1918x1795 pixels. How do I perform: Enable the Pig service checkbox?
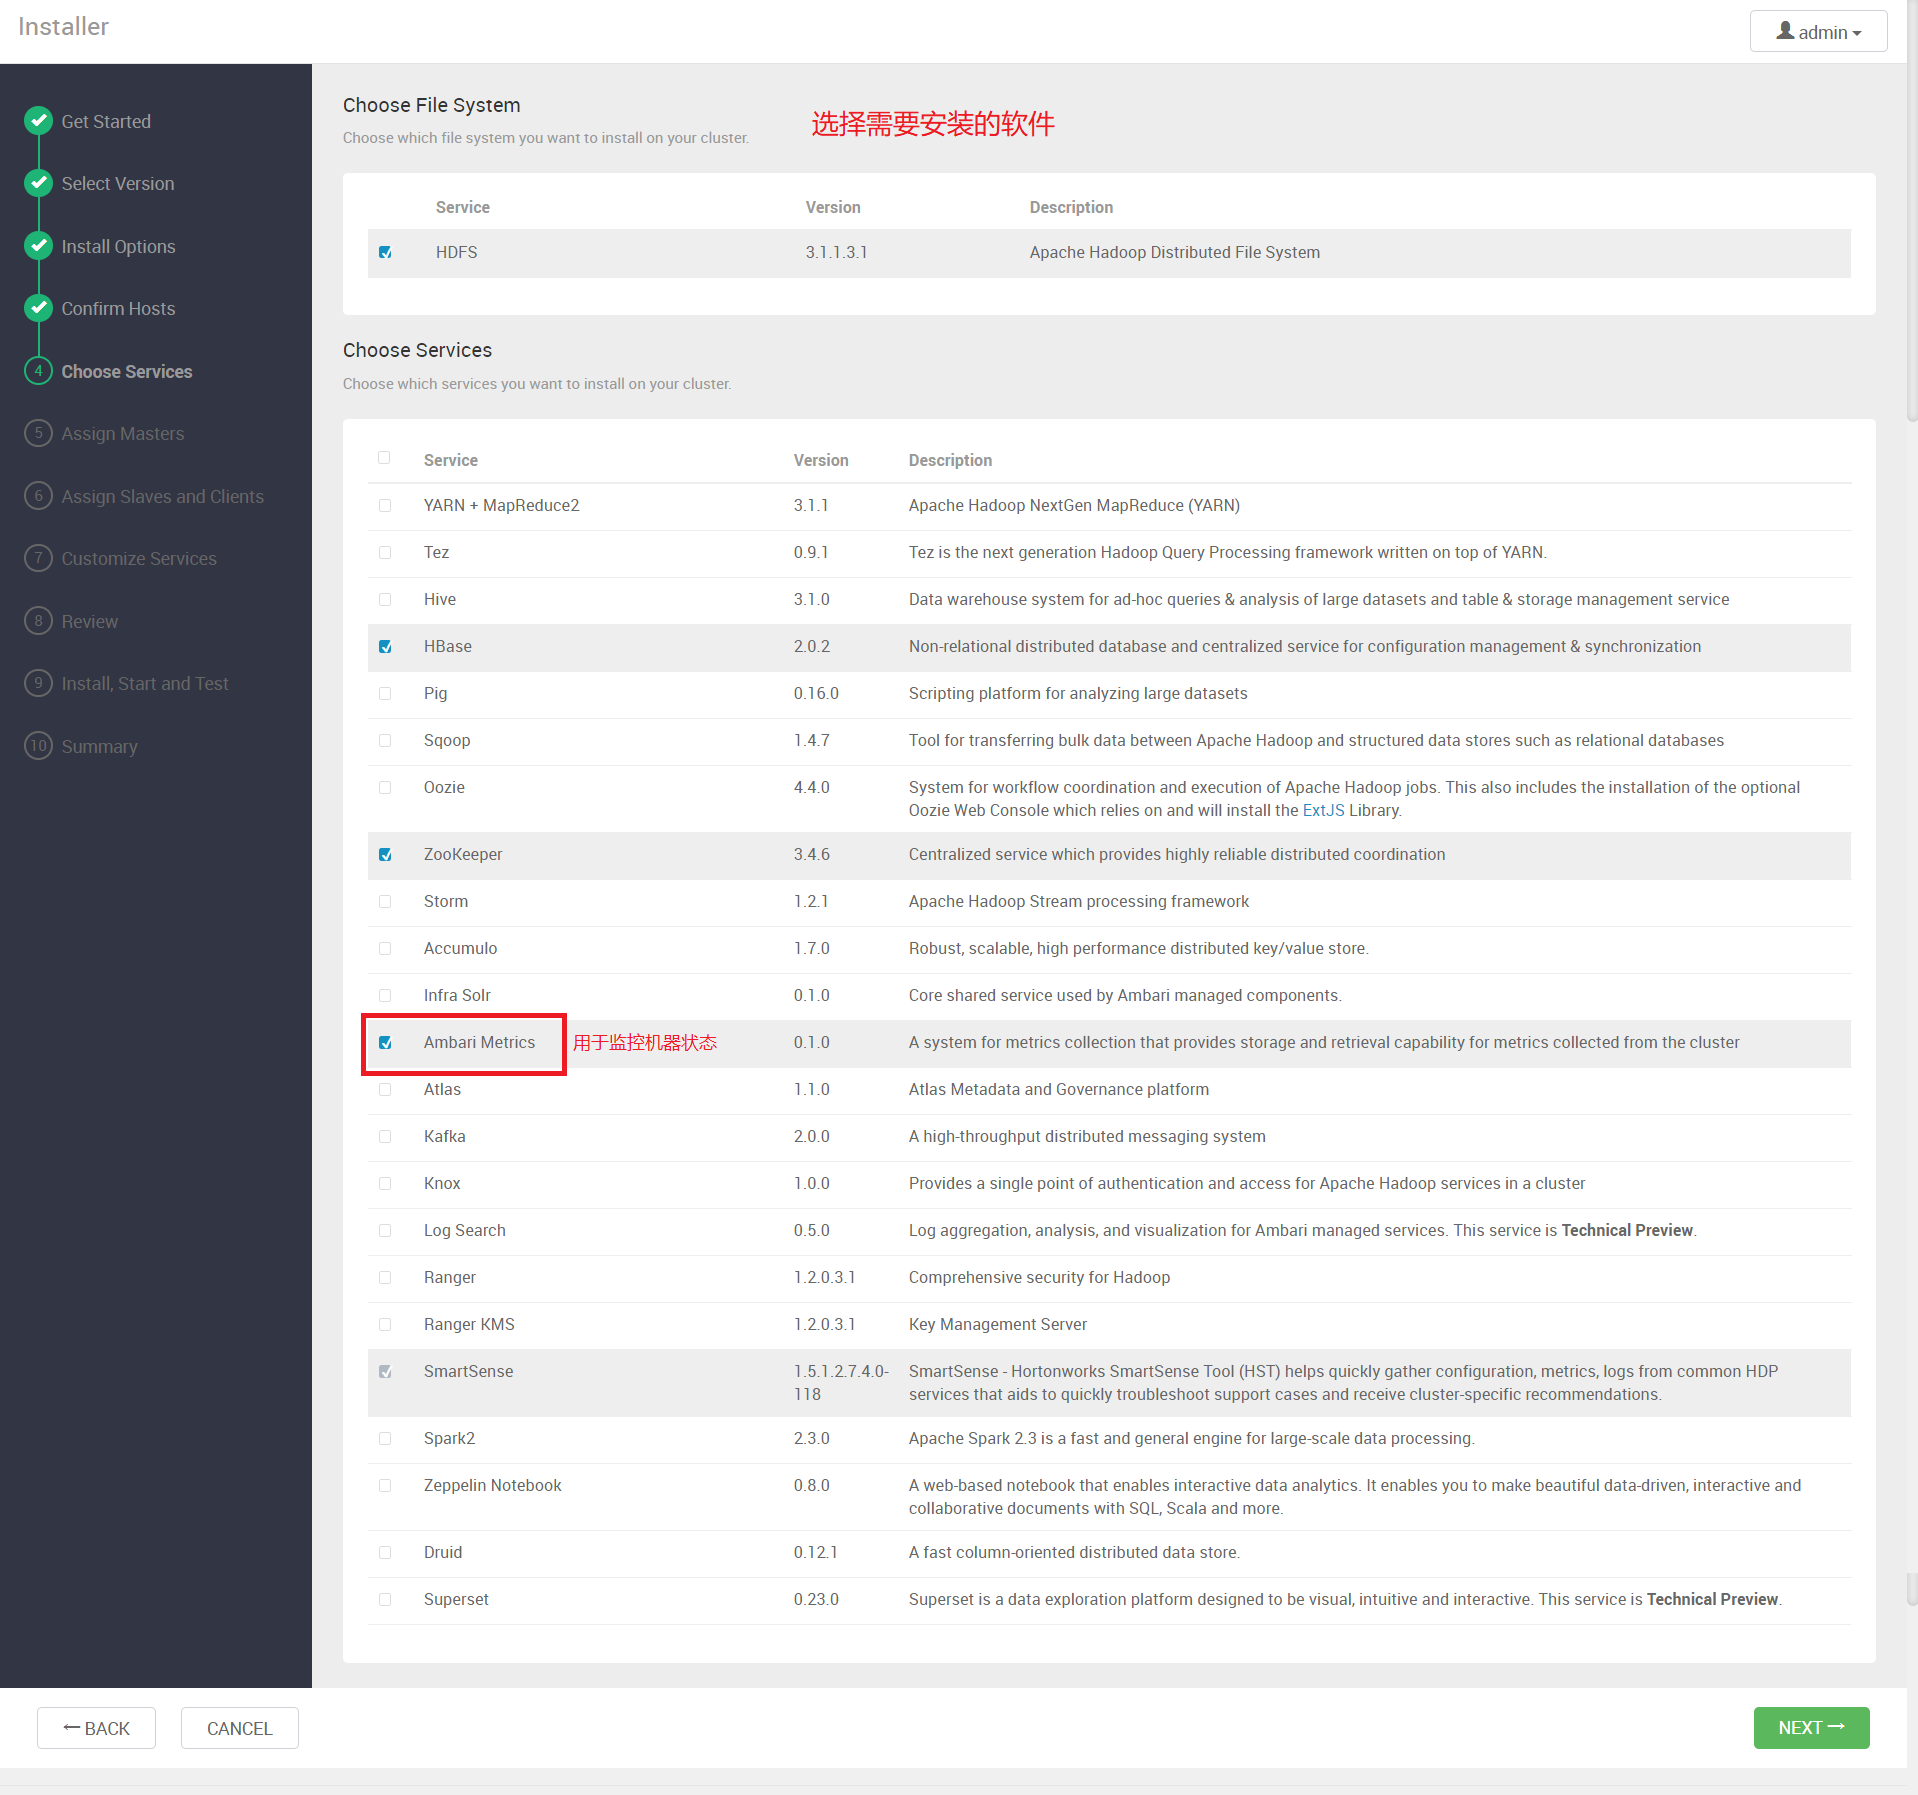(x=385, y=694)
